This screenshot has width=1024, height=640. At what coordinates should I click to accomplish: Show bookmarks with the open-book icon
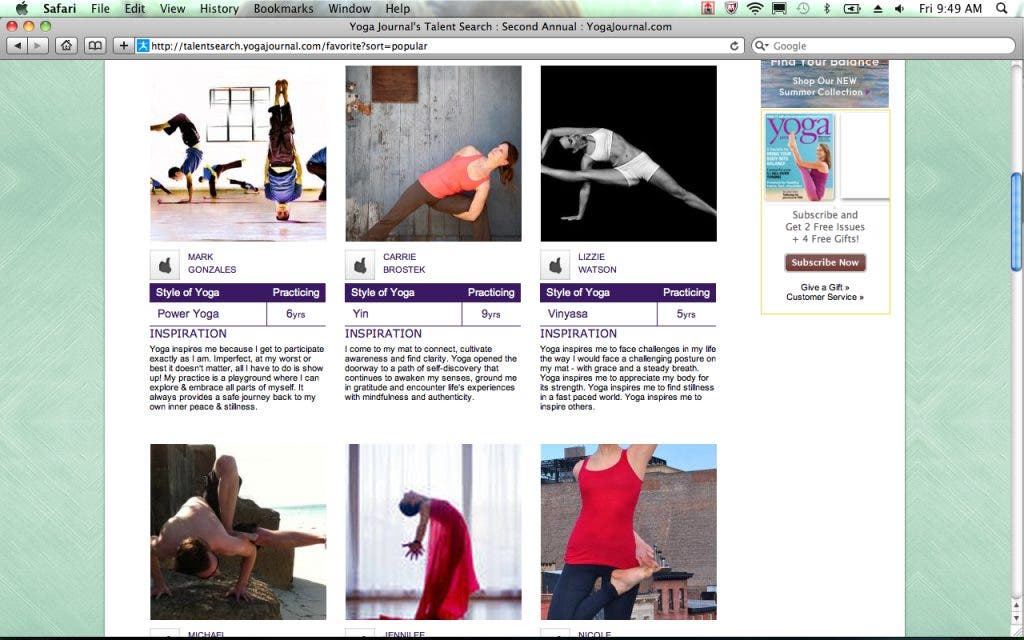click(95, 46)
